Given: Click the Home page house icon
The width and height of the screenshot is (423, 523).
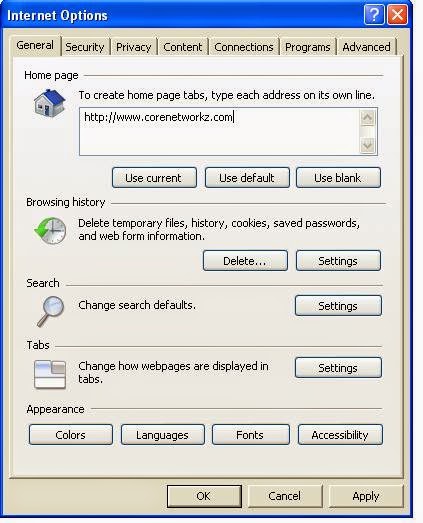Looking at the screenshot, I should coord(49,103).
